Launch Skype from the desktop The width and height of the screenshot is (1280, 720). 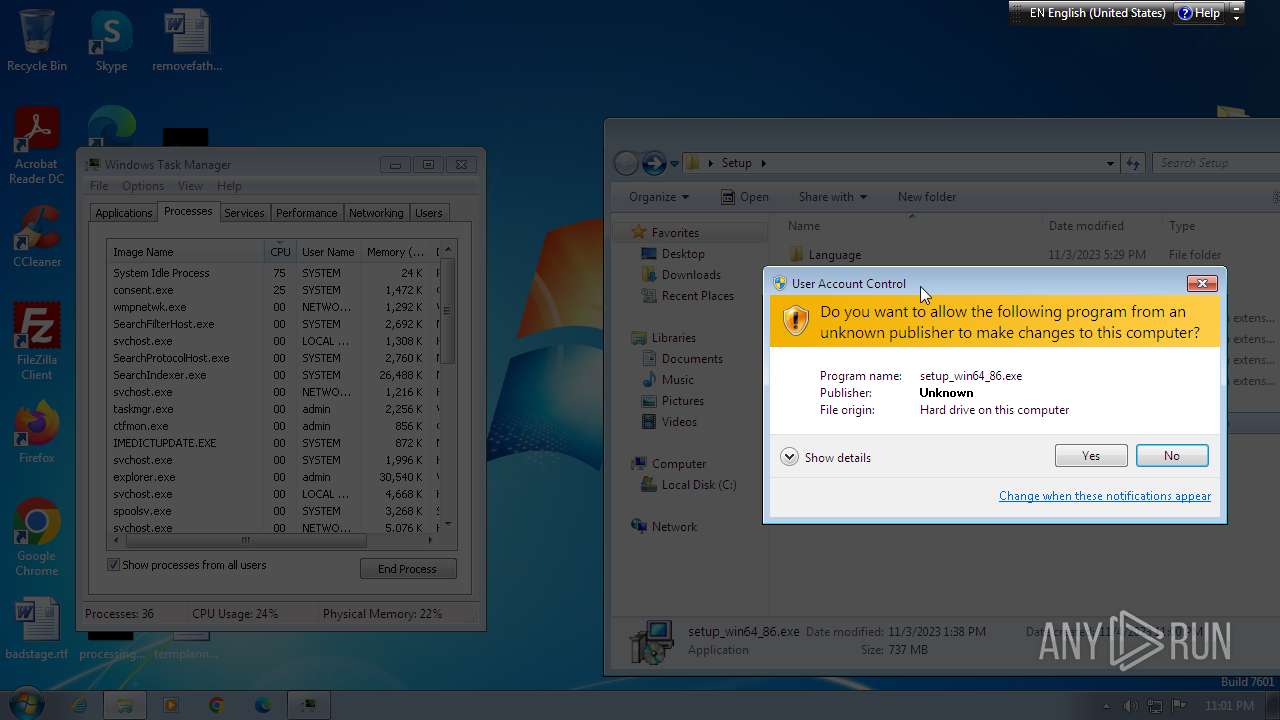click(111, 40)
